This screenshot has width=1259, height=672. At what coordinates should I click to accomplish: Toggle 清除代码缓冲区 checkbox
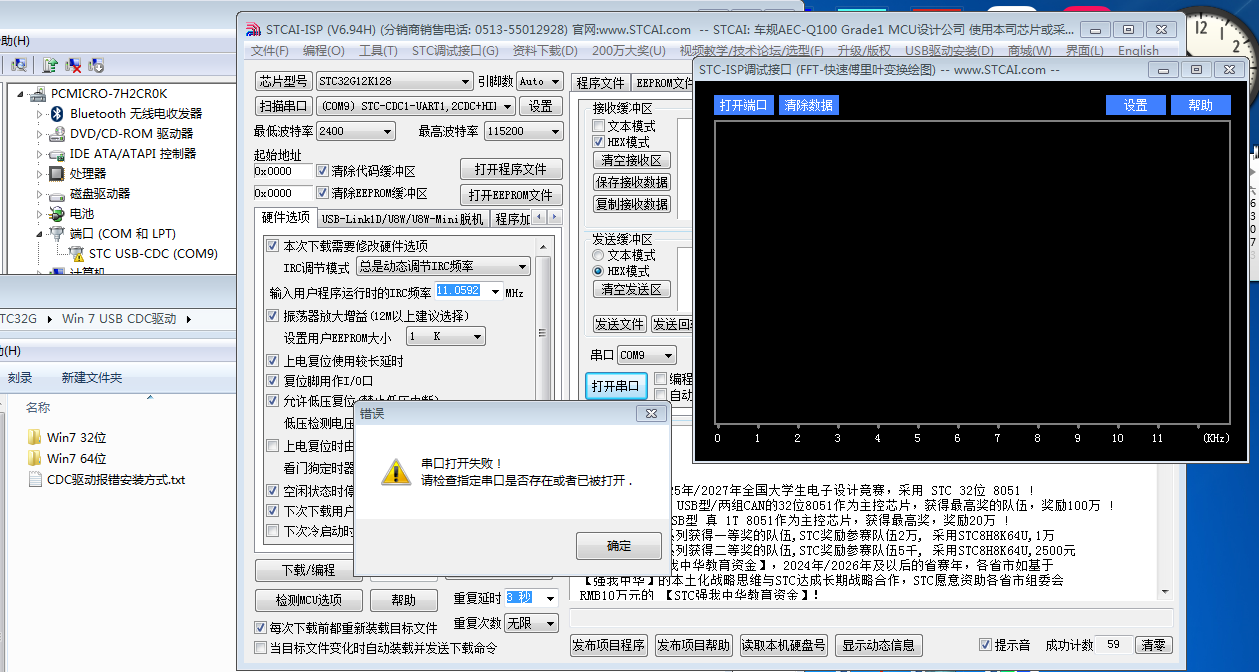[x=322, y=171]
